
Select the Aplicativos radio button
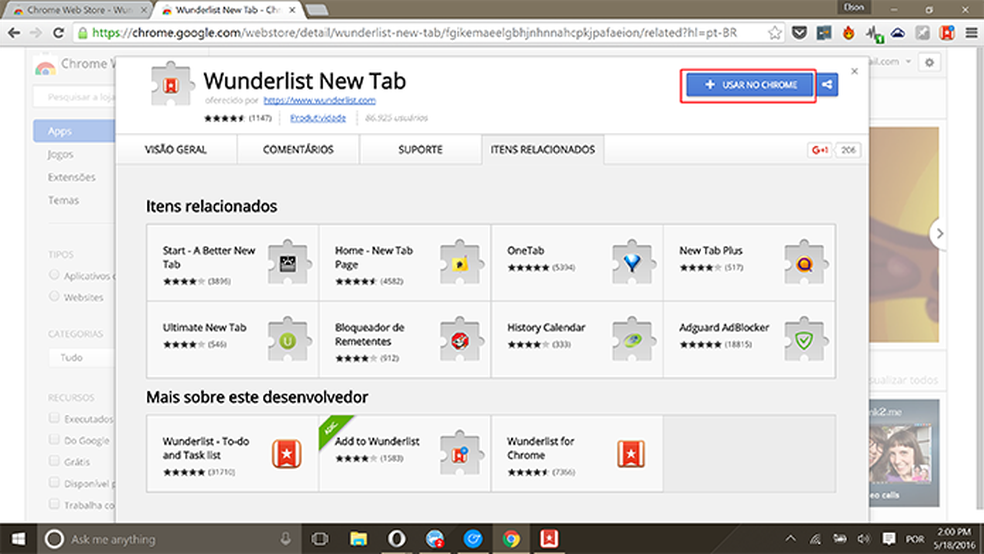point(54,275)
